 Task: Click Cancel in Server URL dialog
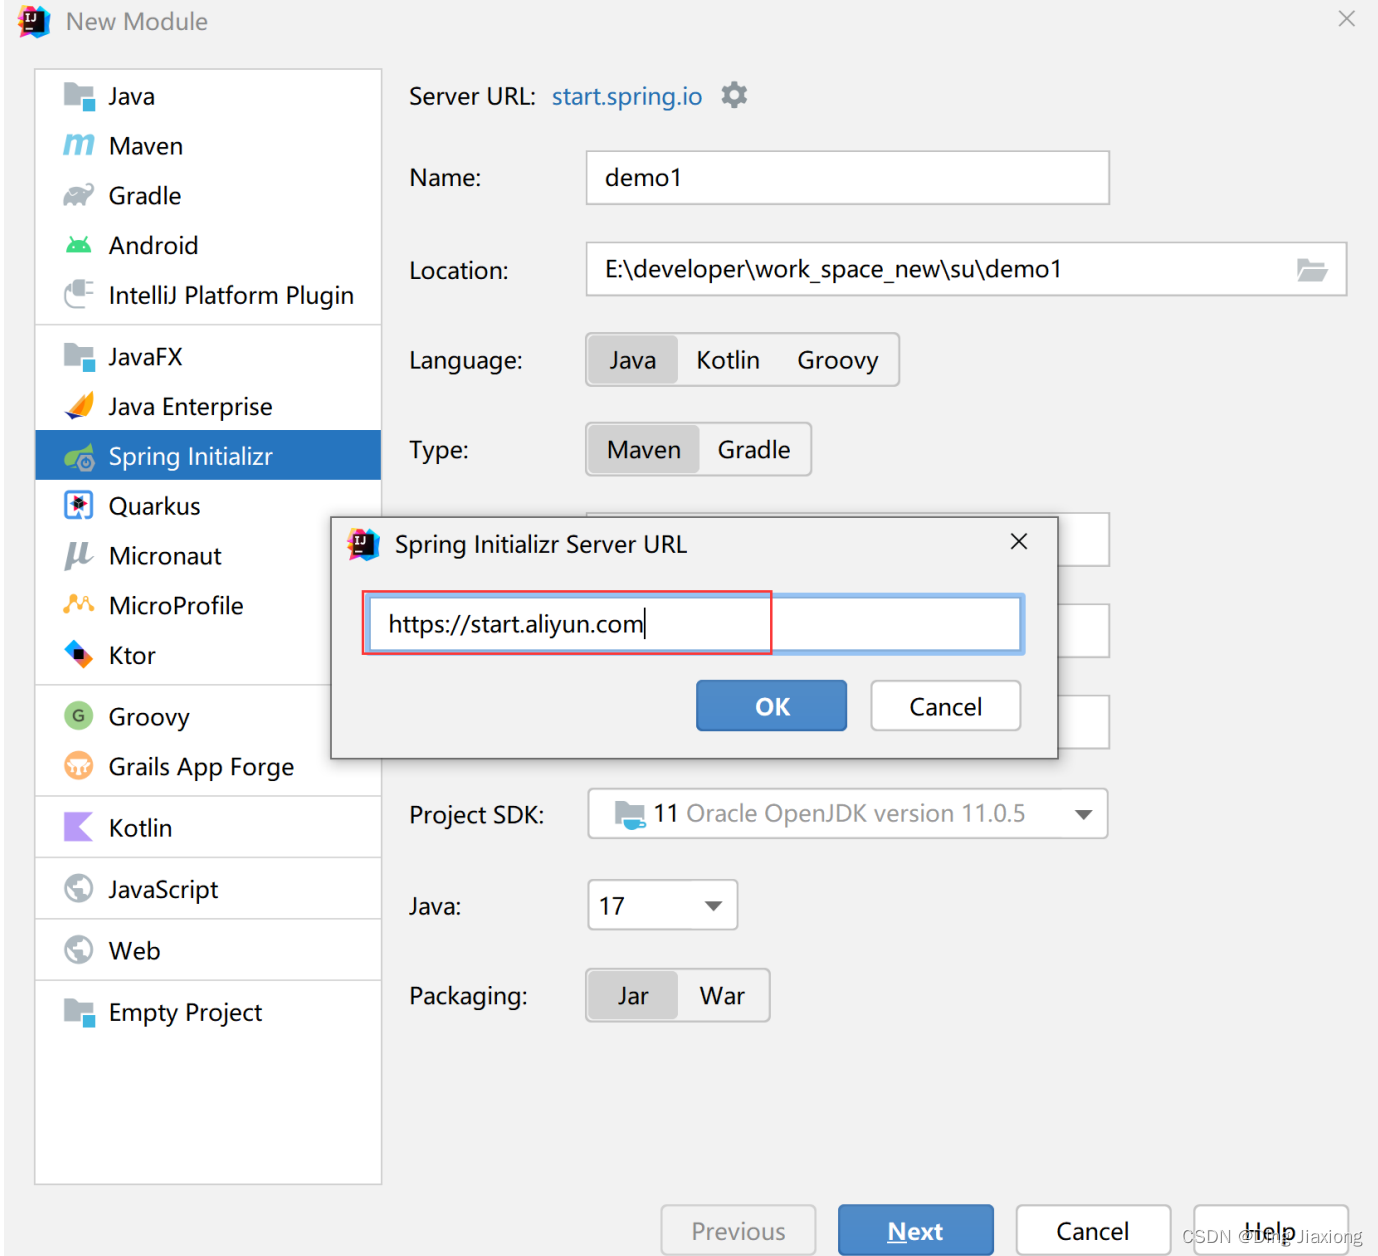point(945,706)
